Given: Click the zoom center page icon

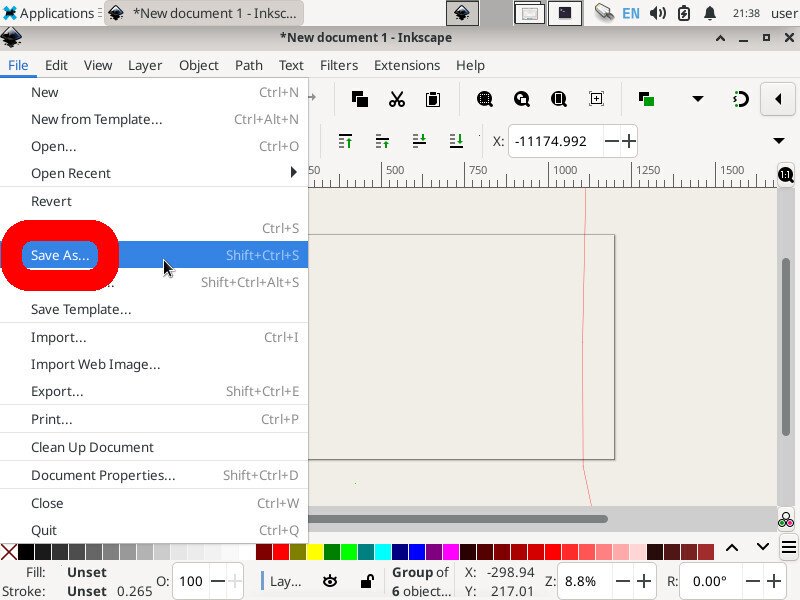Looking at the screenshot, I should coord(596,98).
